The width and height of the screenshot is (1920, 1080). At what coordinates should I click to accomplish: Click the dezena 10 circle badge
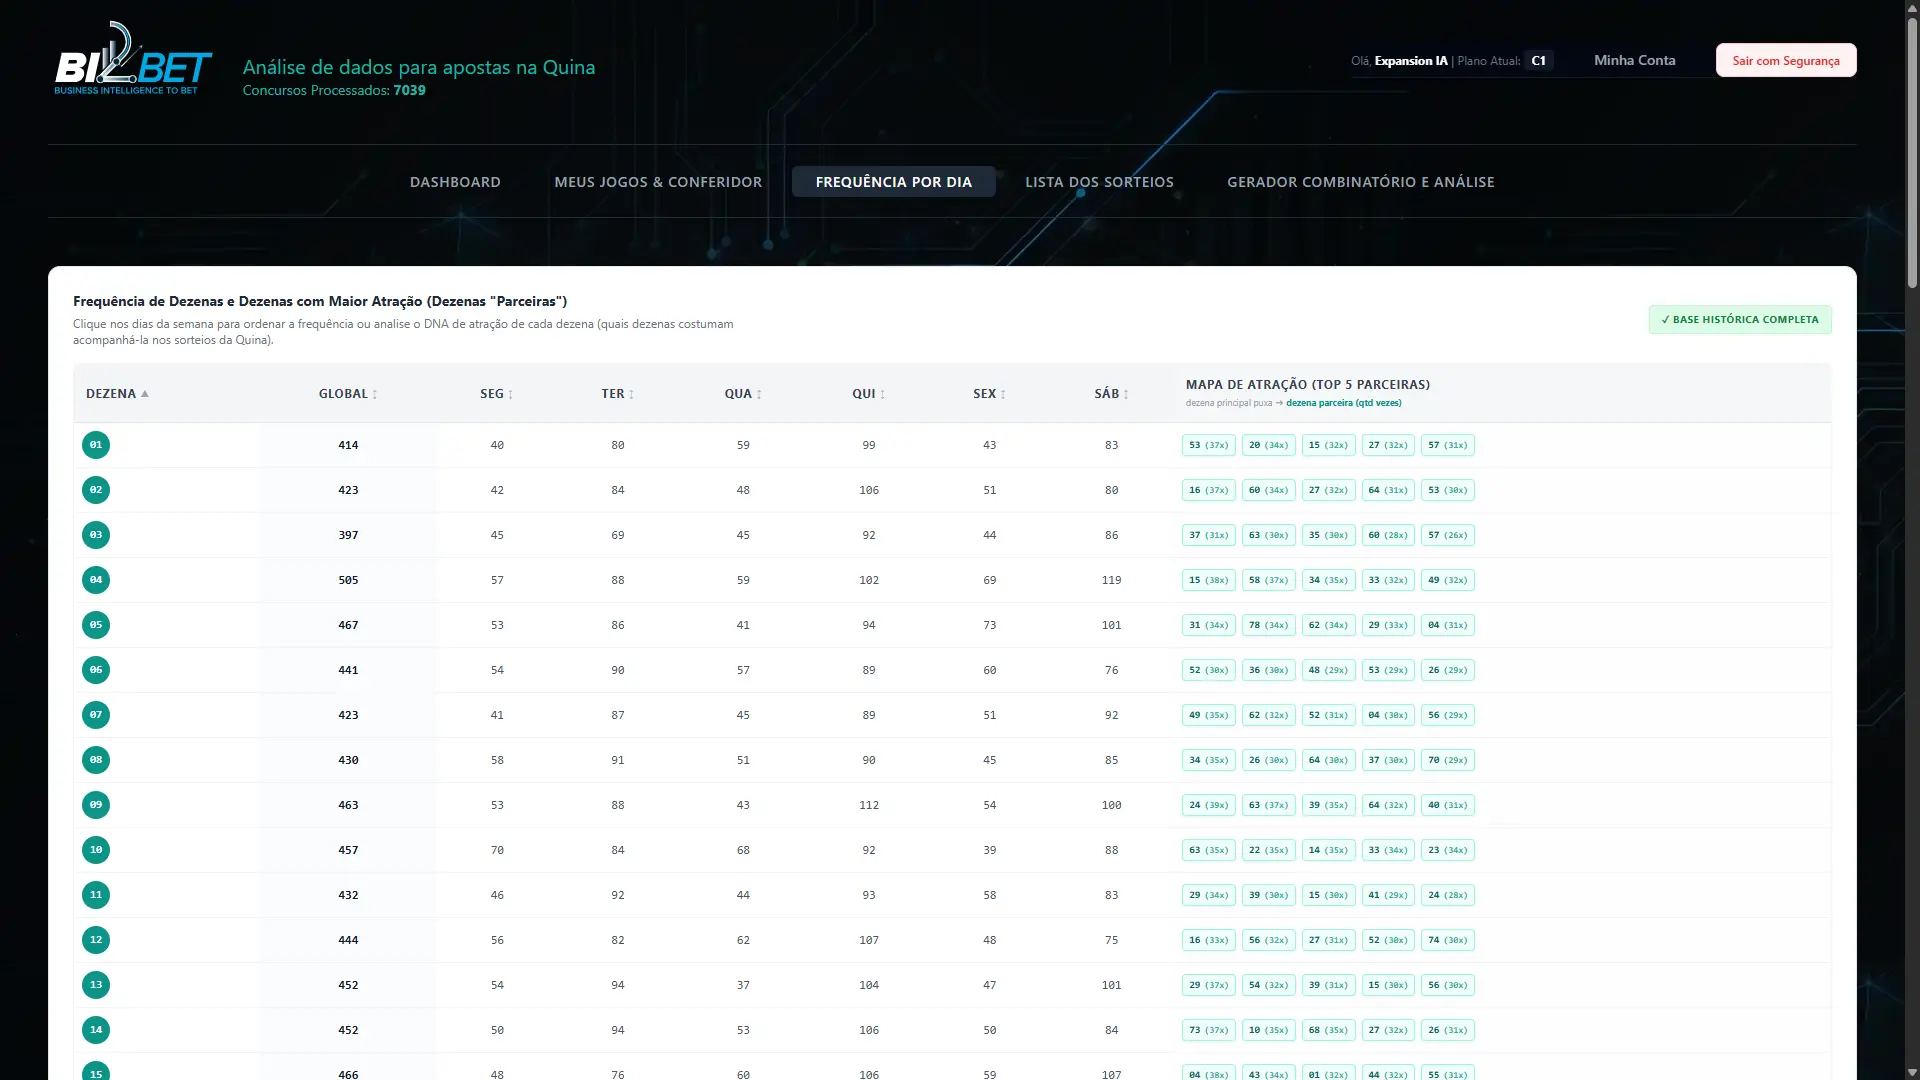point(96,850)
